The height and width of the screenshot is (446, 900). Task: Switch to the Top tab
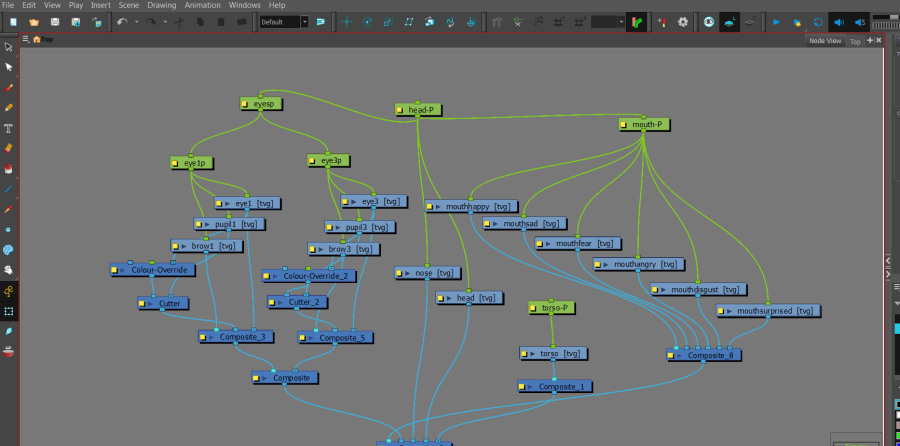tap(855, 41)
